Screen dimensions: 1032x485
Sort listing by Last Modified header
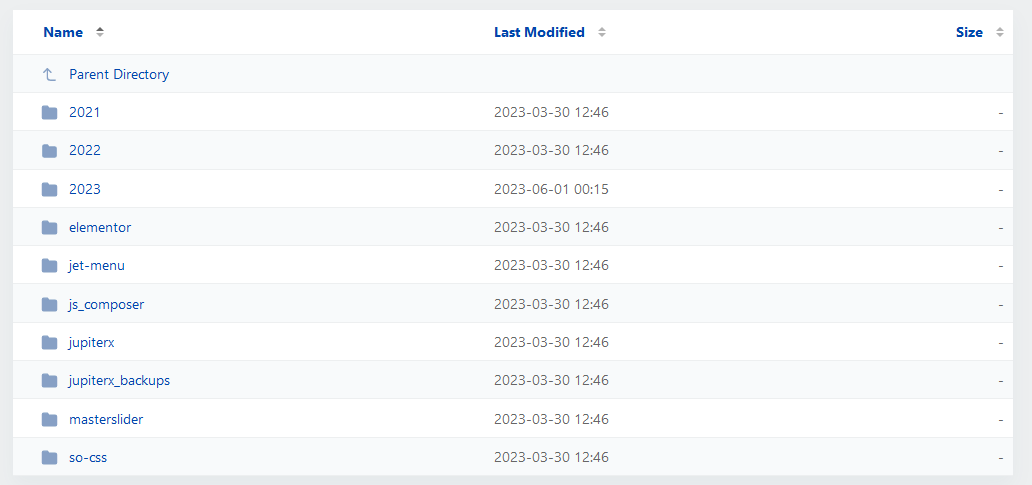tap(539, 32)
